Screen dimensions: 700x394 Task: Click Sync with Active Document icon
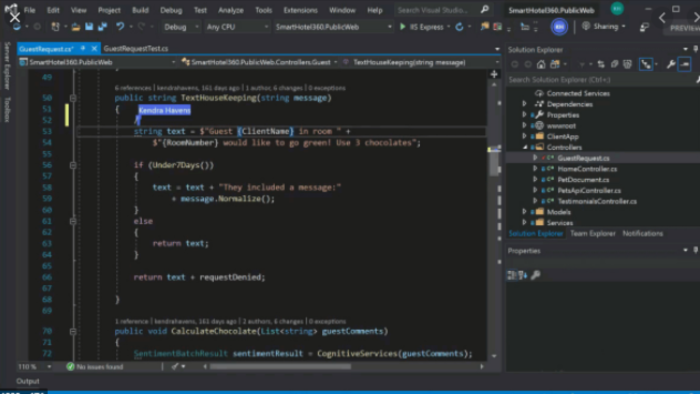[601, 64]
